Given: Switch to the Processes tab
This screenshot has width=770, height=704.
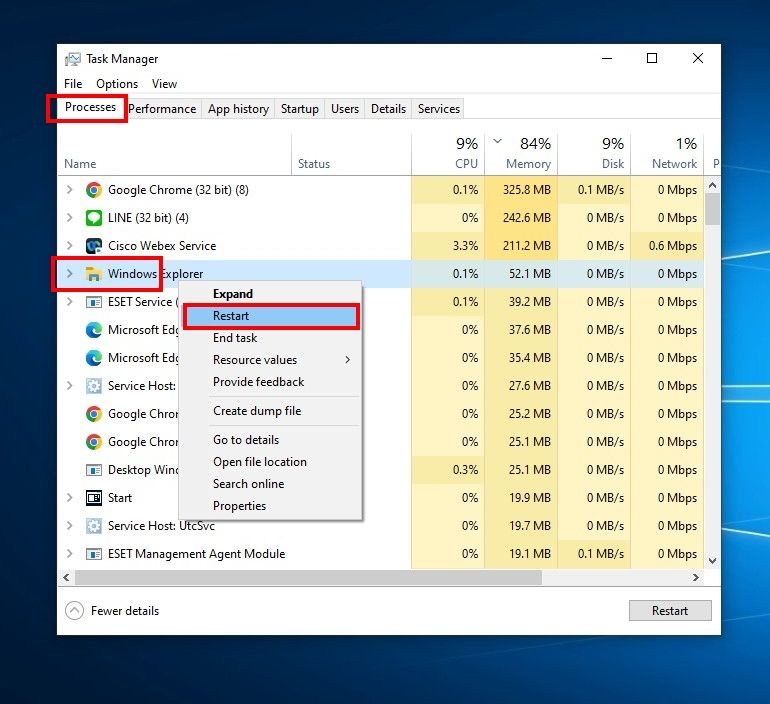Looking at the screenshot, I should (x=90, y=107).
